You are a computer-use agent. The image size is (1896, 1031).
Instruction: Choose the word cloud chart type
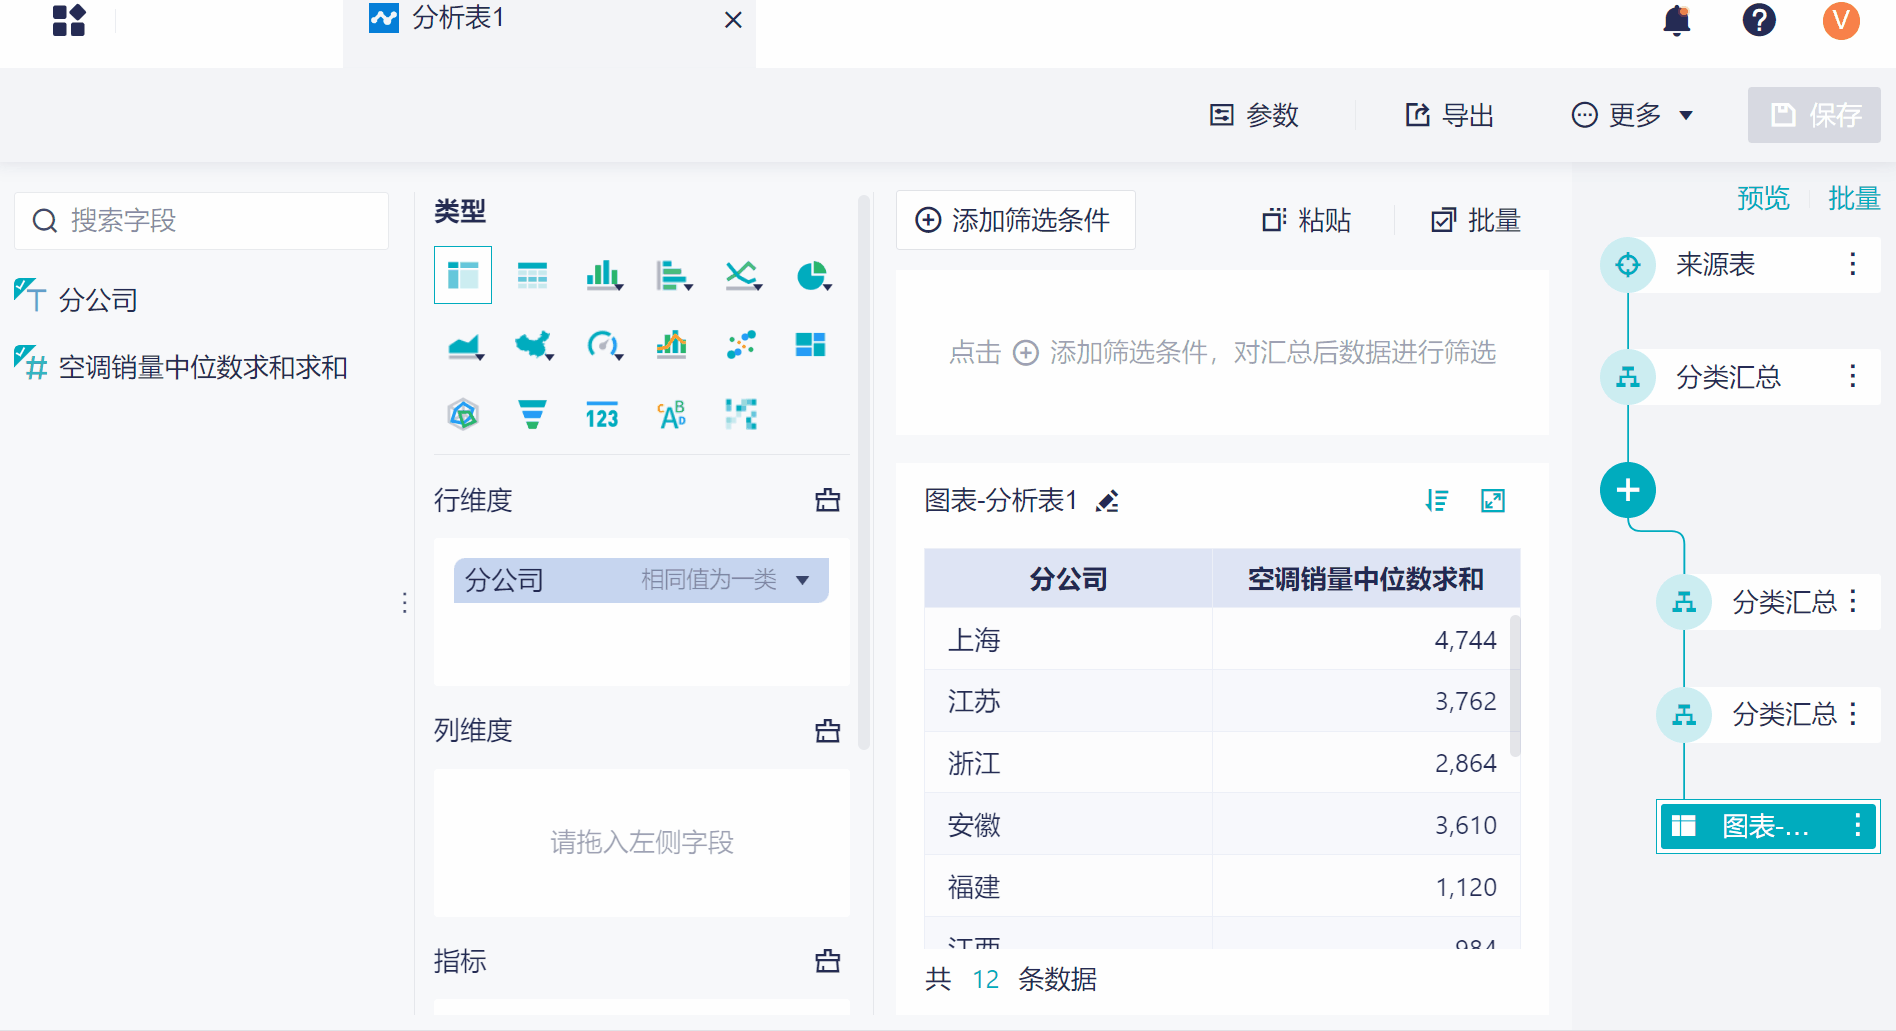tap(671, 415)
